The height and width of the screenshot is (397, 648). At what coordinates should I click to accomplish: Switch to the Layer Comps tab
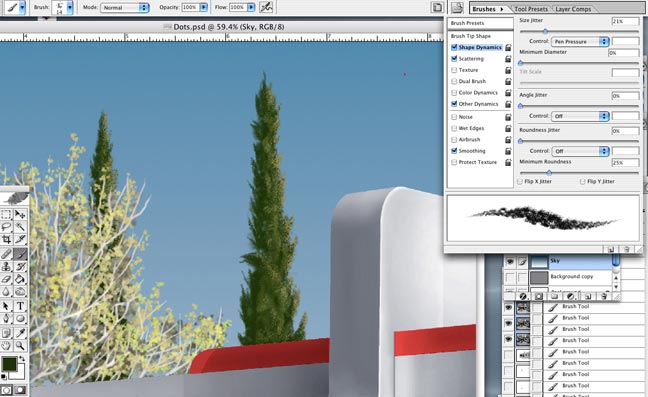point(573,9)
